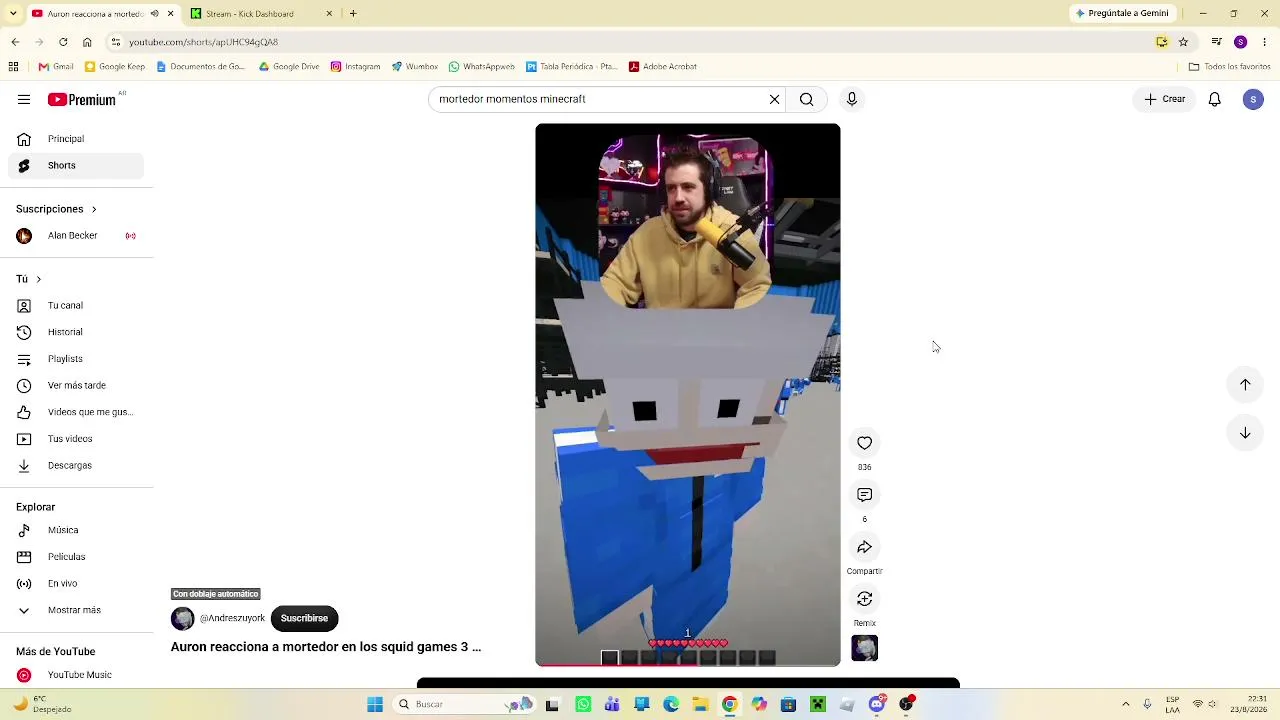Open Chrome tab search dropdown
This screenshot has height=720, width=1280.
tap(13, 14)
